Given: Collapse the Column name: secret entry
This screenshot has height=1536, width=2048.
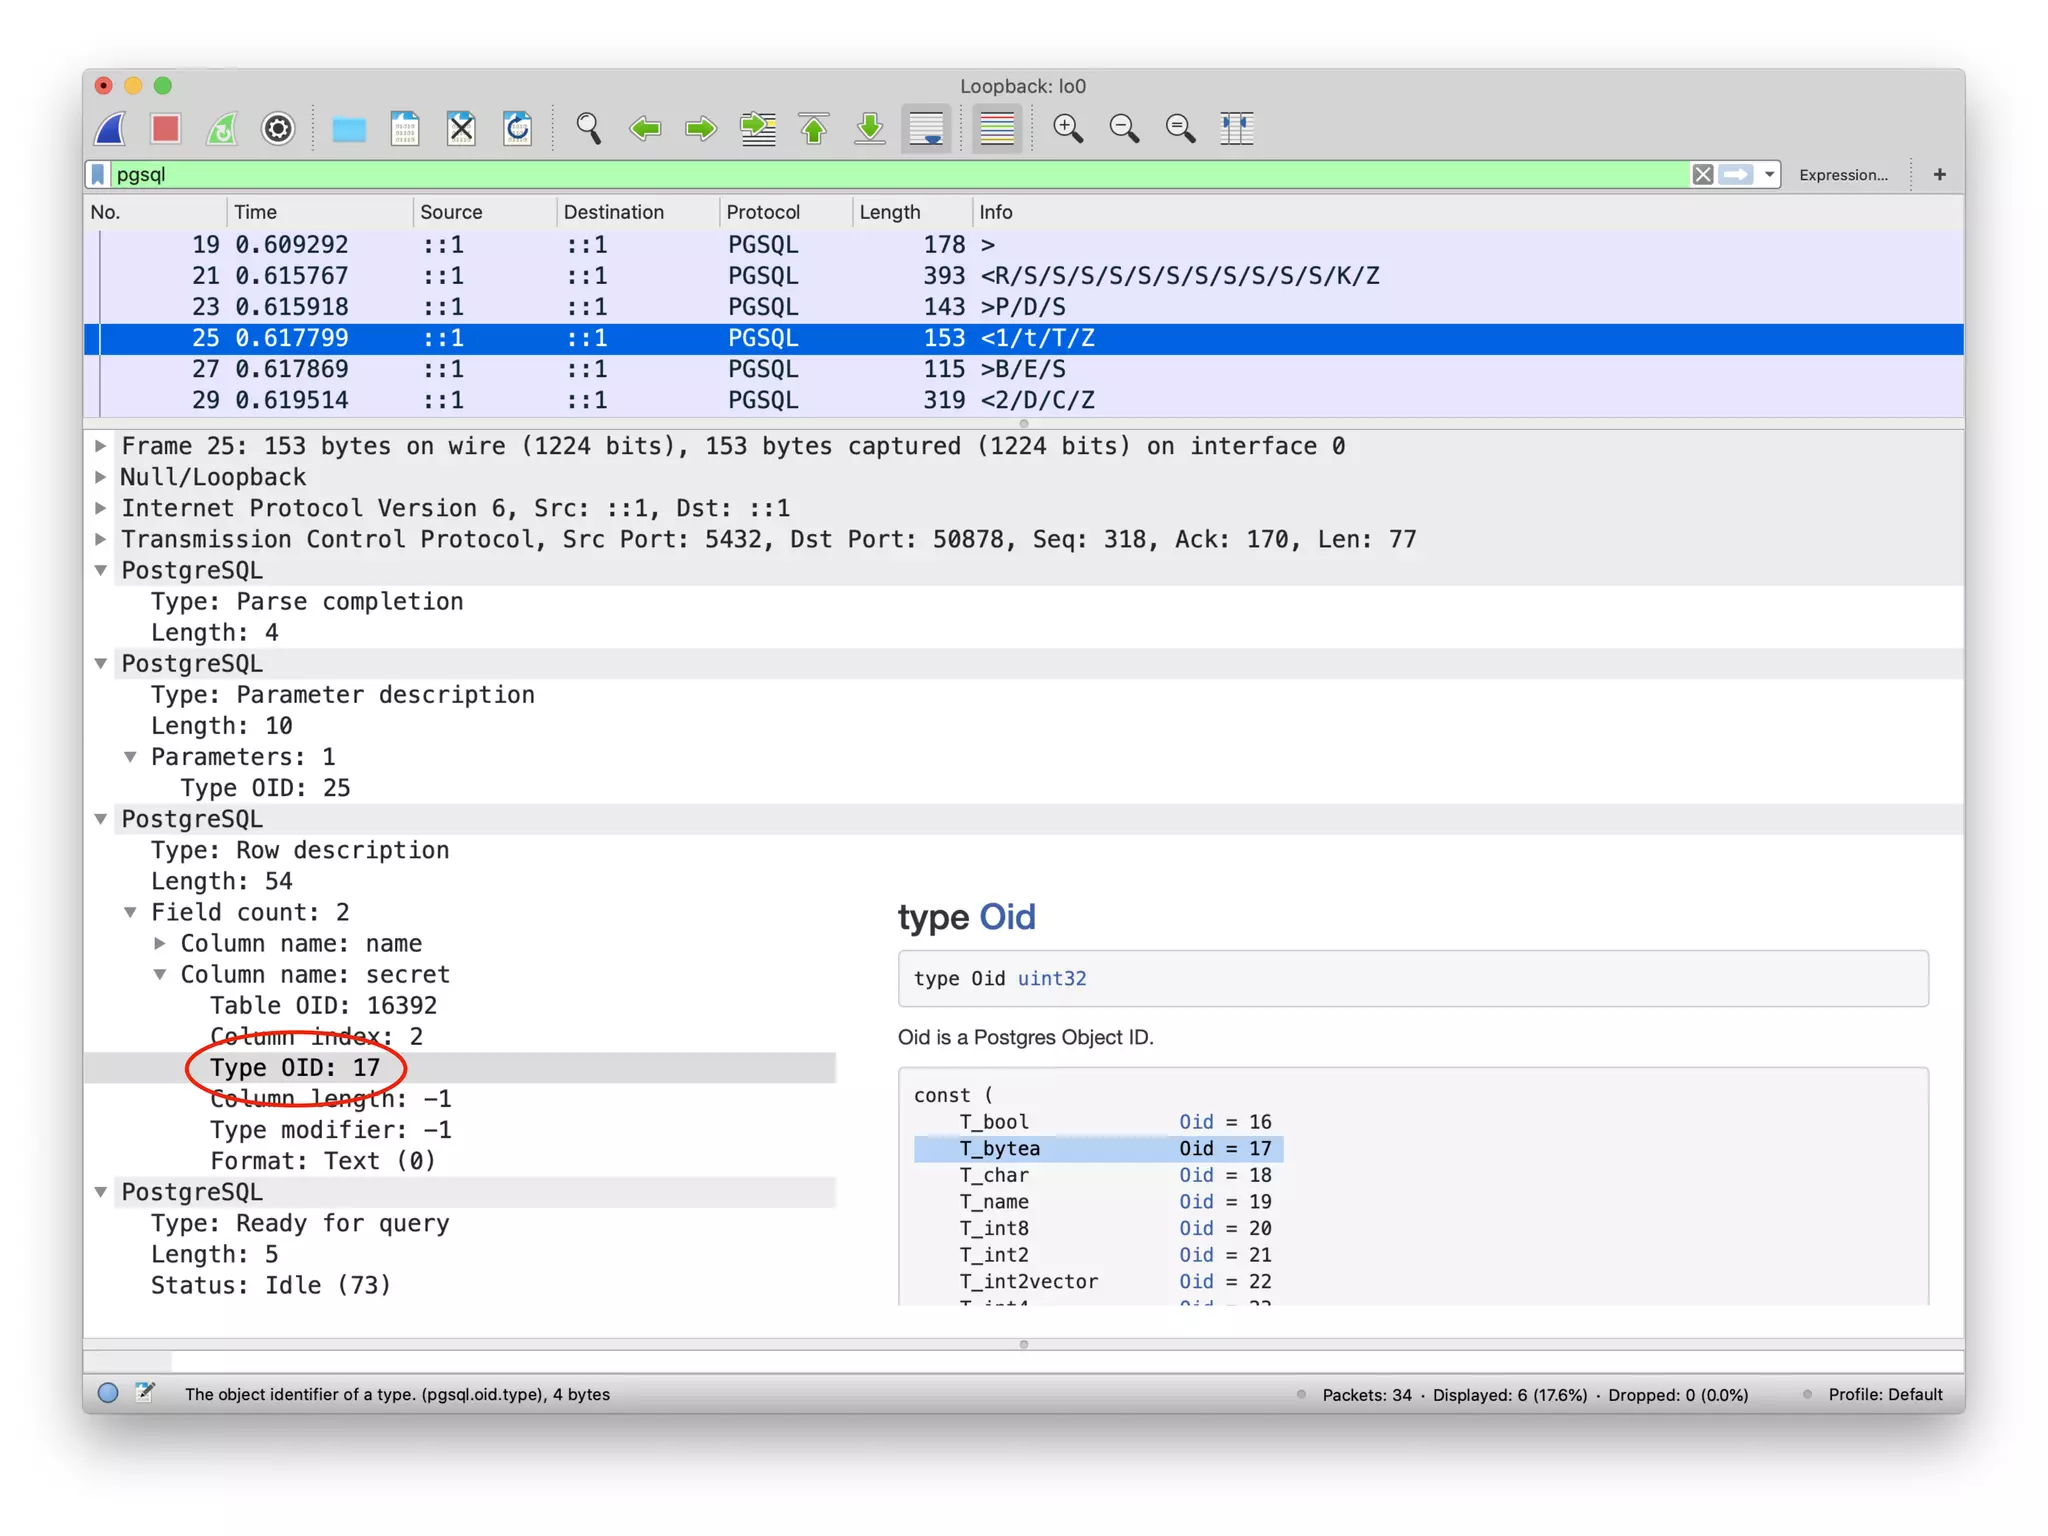Looking at the screenshot, I should pyautogui.click(x=160, y=974).
